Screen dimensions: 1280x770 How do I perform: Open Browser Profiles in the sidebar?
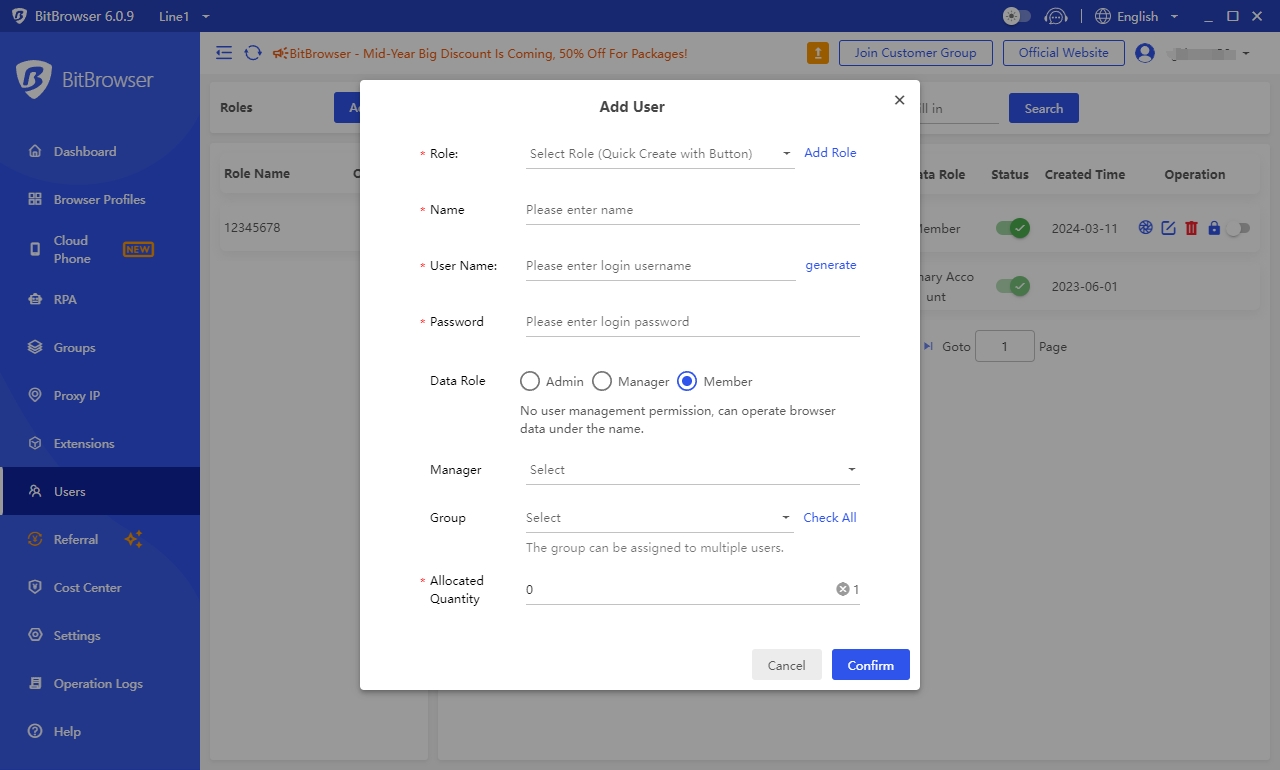click(100, 200)
